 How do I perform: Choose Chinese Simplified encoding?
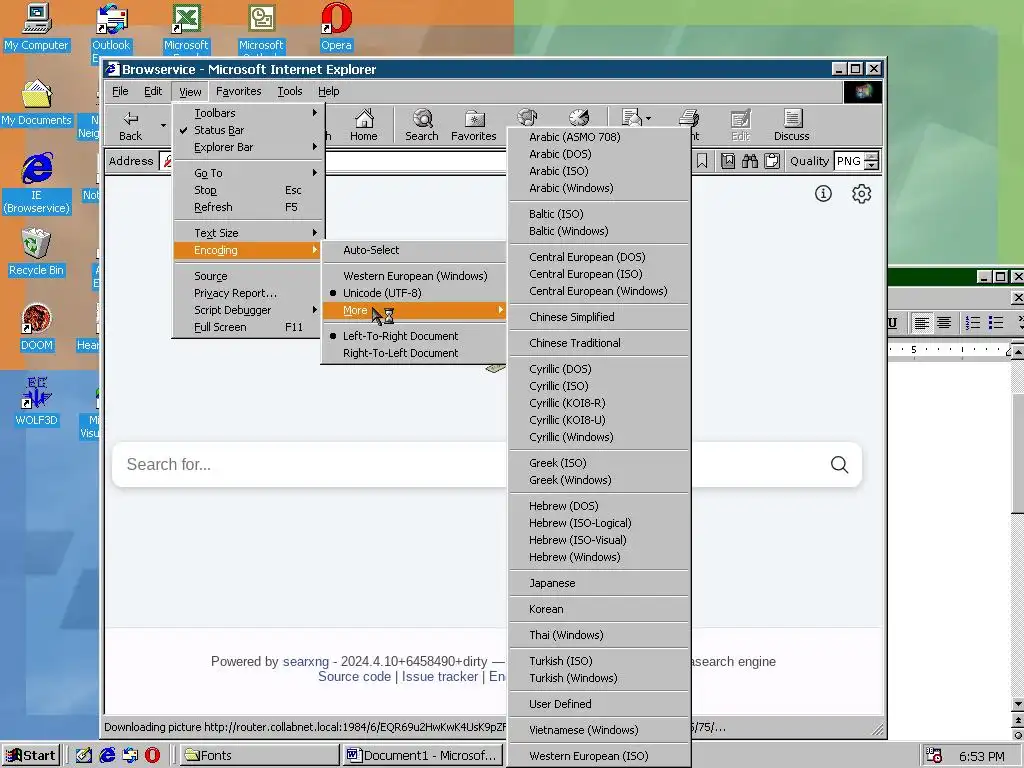(x=599, y=317)
